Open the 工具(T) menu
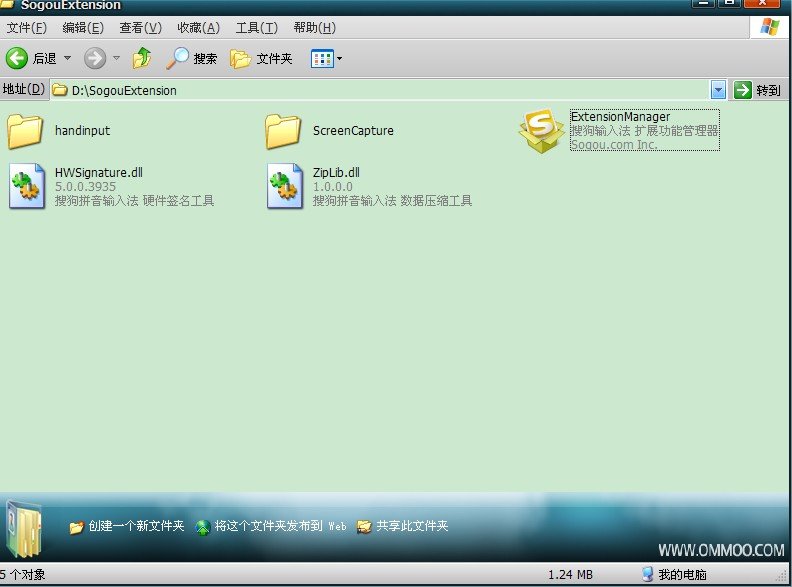The height and width of the screenshot is (587, 792). 256,28
